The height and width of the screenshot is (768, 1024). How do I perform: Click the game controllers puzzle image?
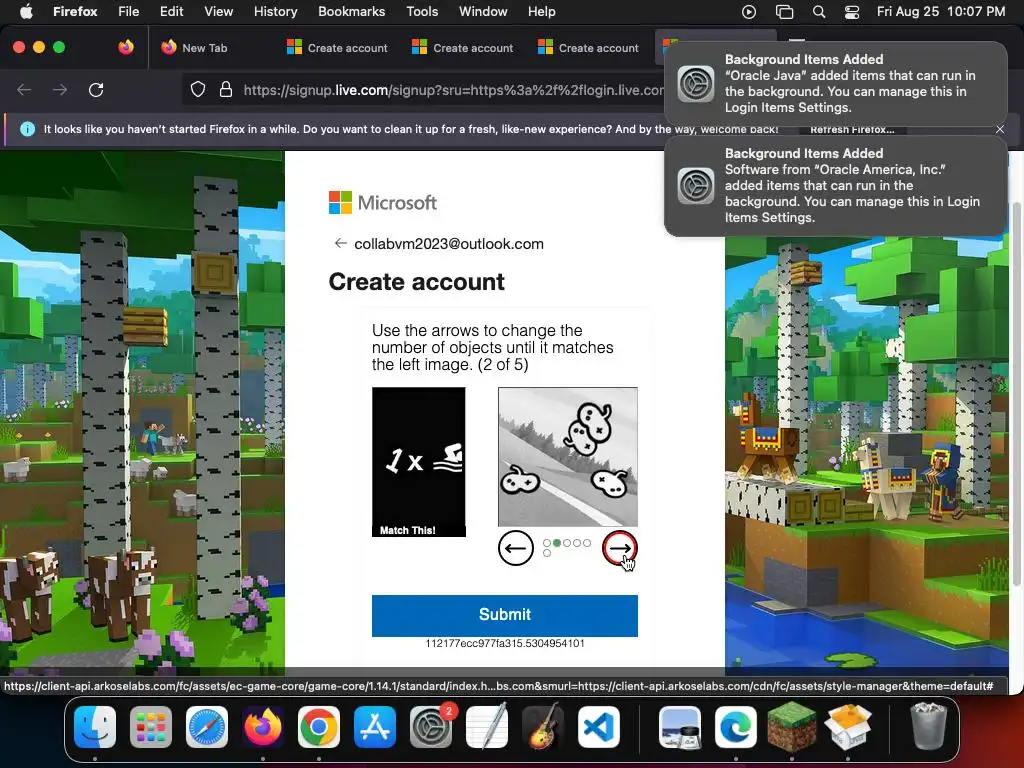click(x=568, y=456)
